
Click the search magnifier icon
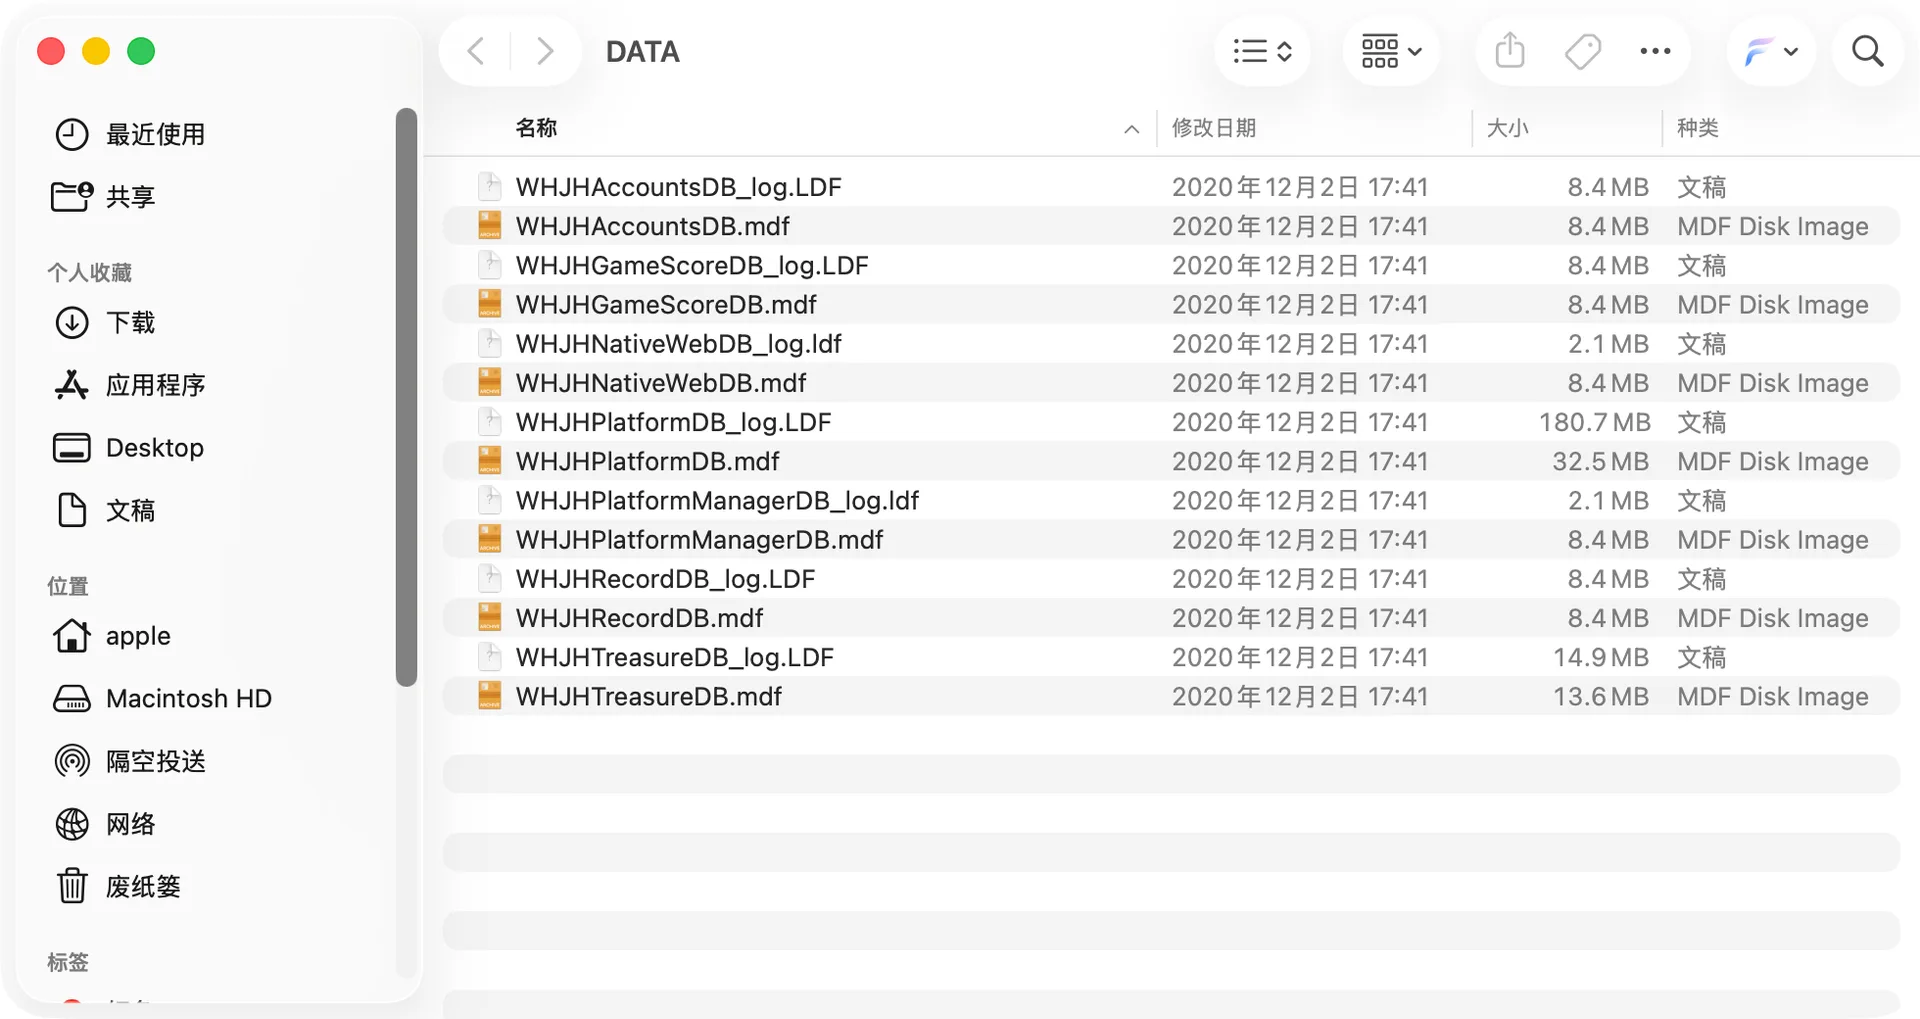[x=1867, y=51]
